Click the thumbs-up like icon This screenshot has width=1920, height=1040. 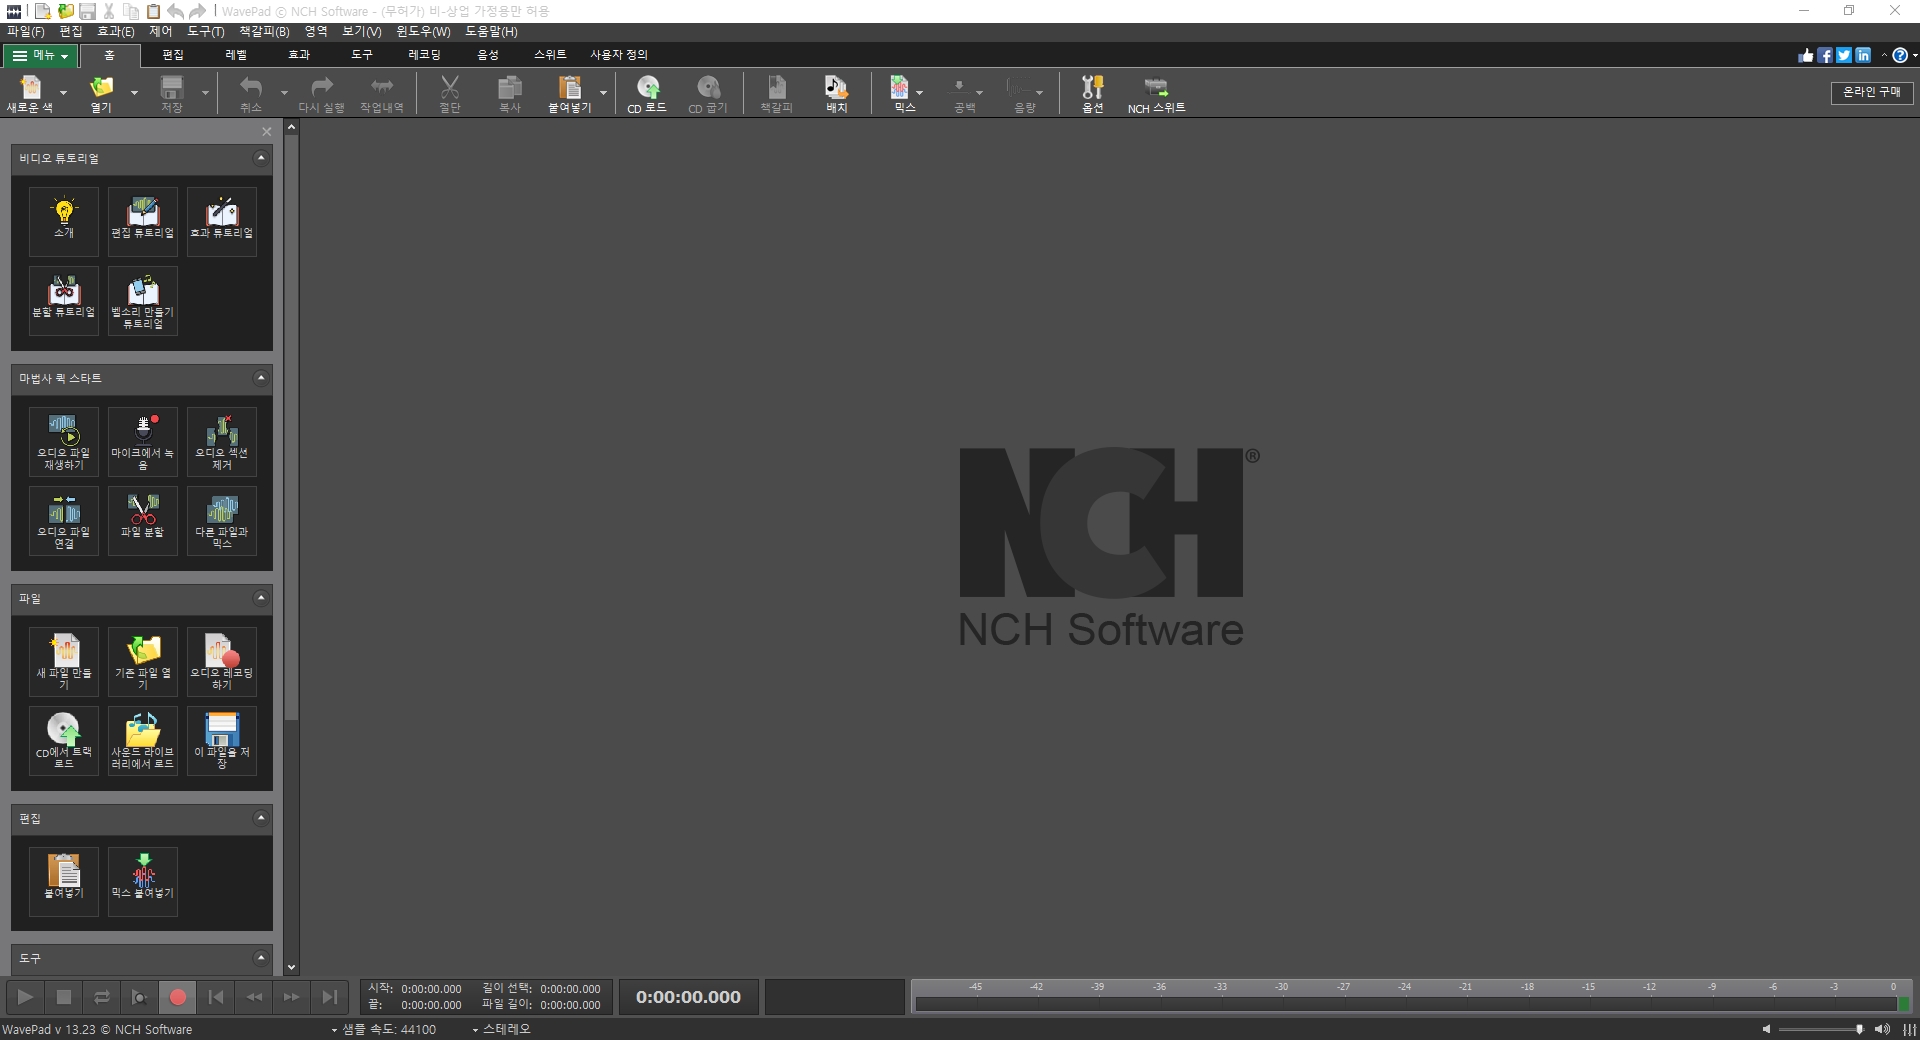pyautogui.click(x=1806, y=56)
